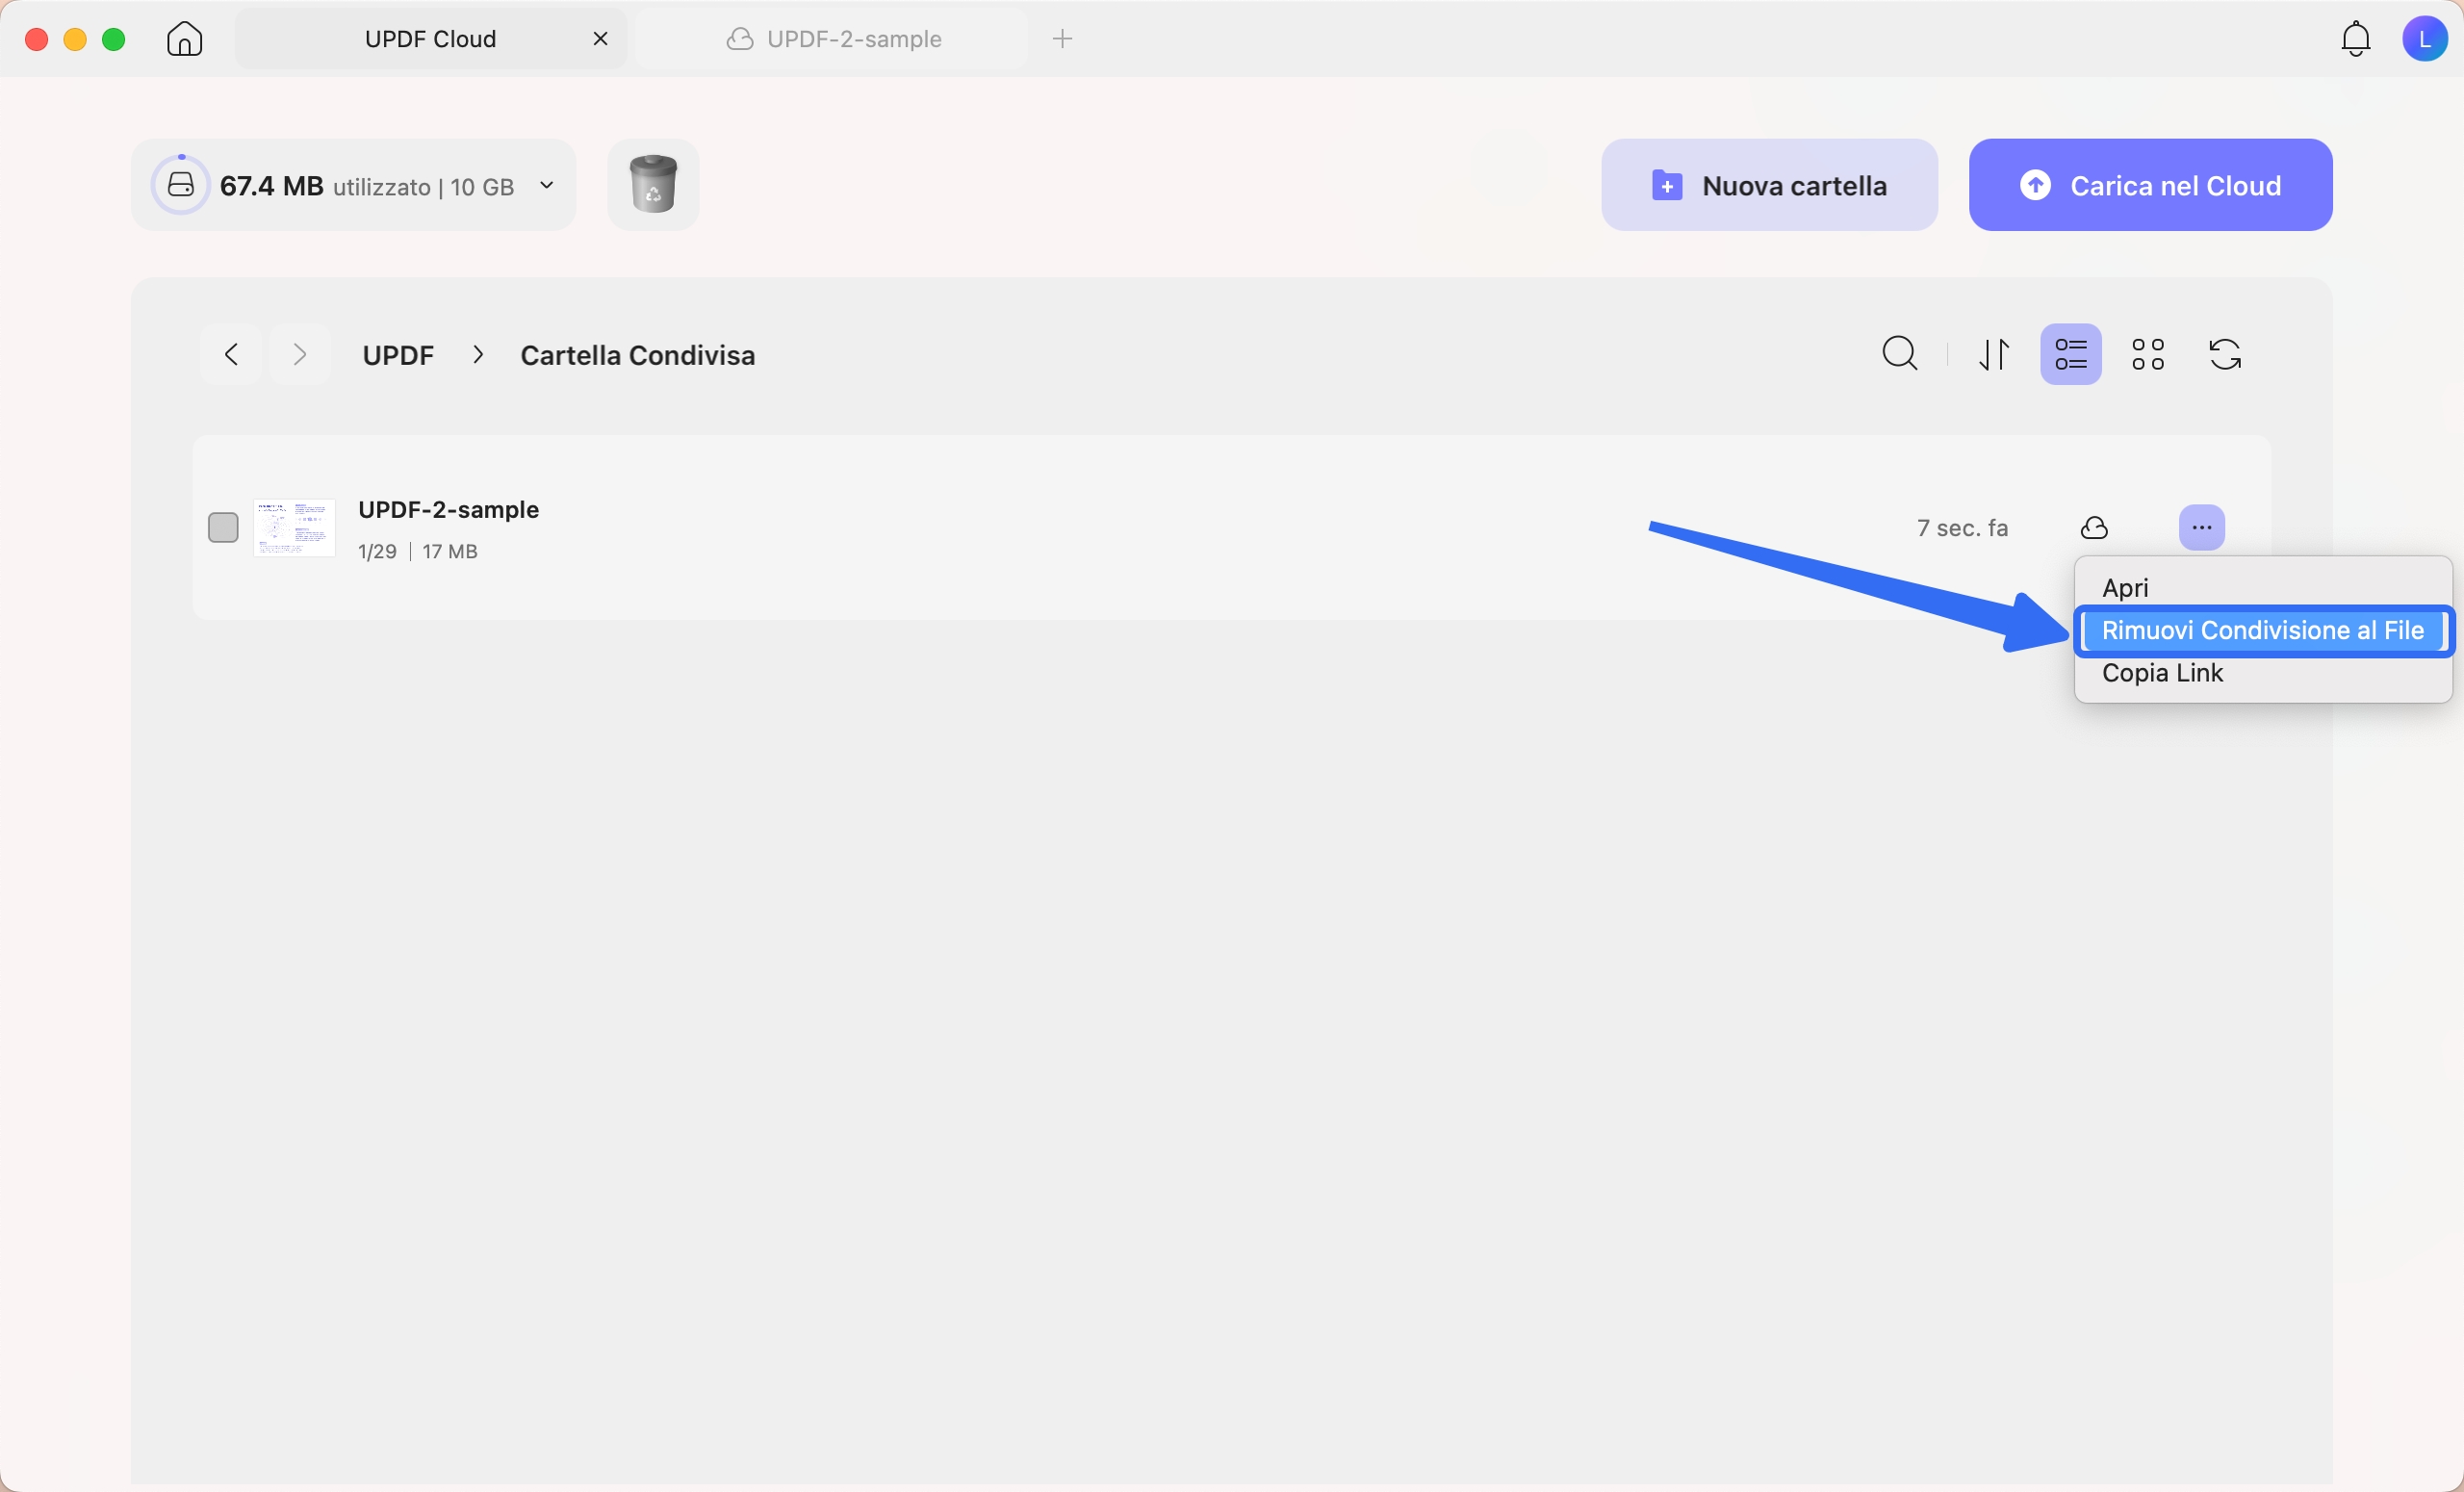The width and height of the screenshot is (2464, 1492).
Task: Click the plus-folder icon in Nuova cartella
Action: [1666, 185]
